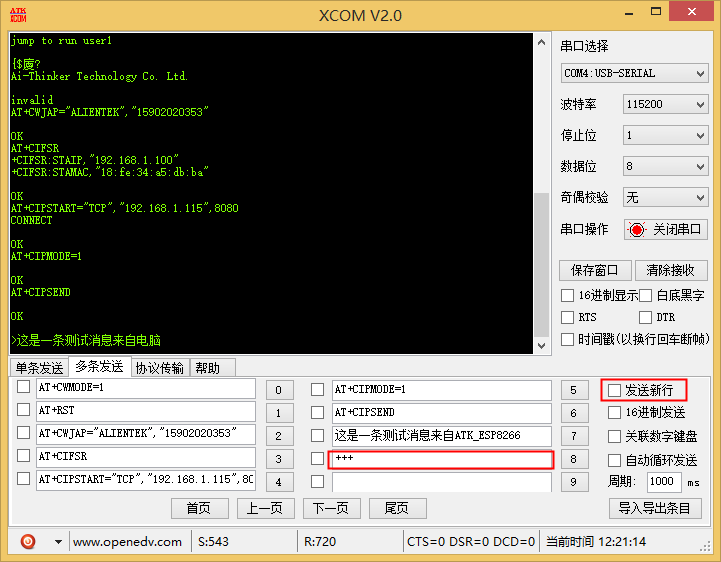
Task: Check the RTS checkbox
Action: pos(568,317)
